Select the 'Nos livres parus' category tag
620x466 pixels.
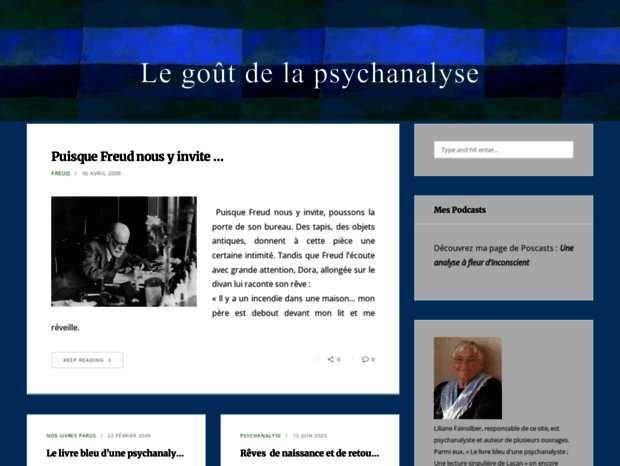71,435
